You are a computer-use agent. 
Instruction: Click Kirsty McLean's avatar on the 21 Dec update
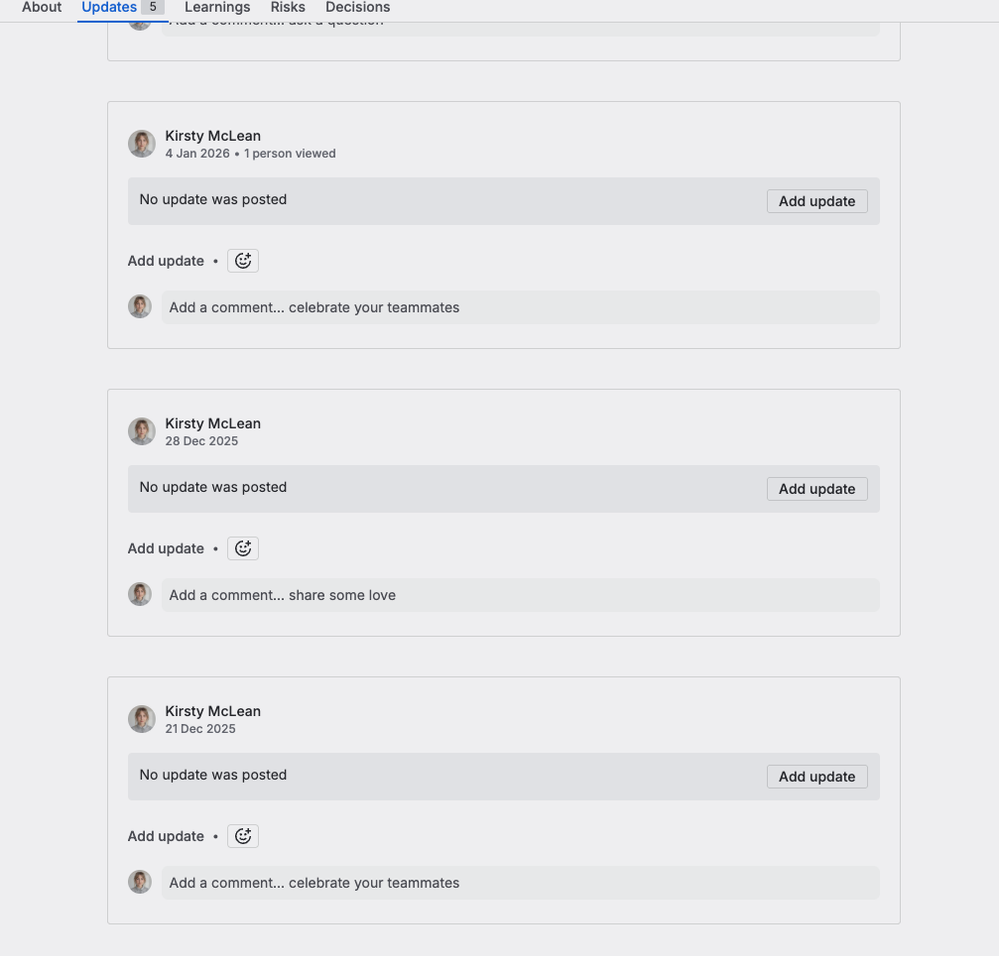coord(141,718)
